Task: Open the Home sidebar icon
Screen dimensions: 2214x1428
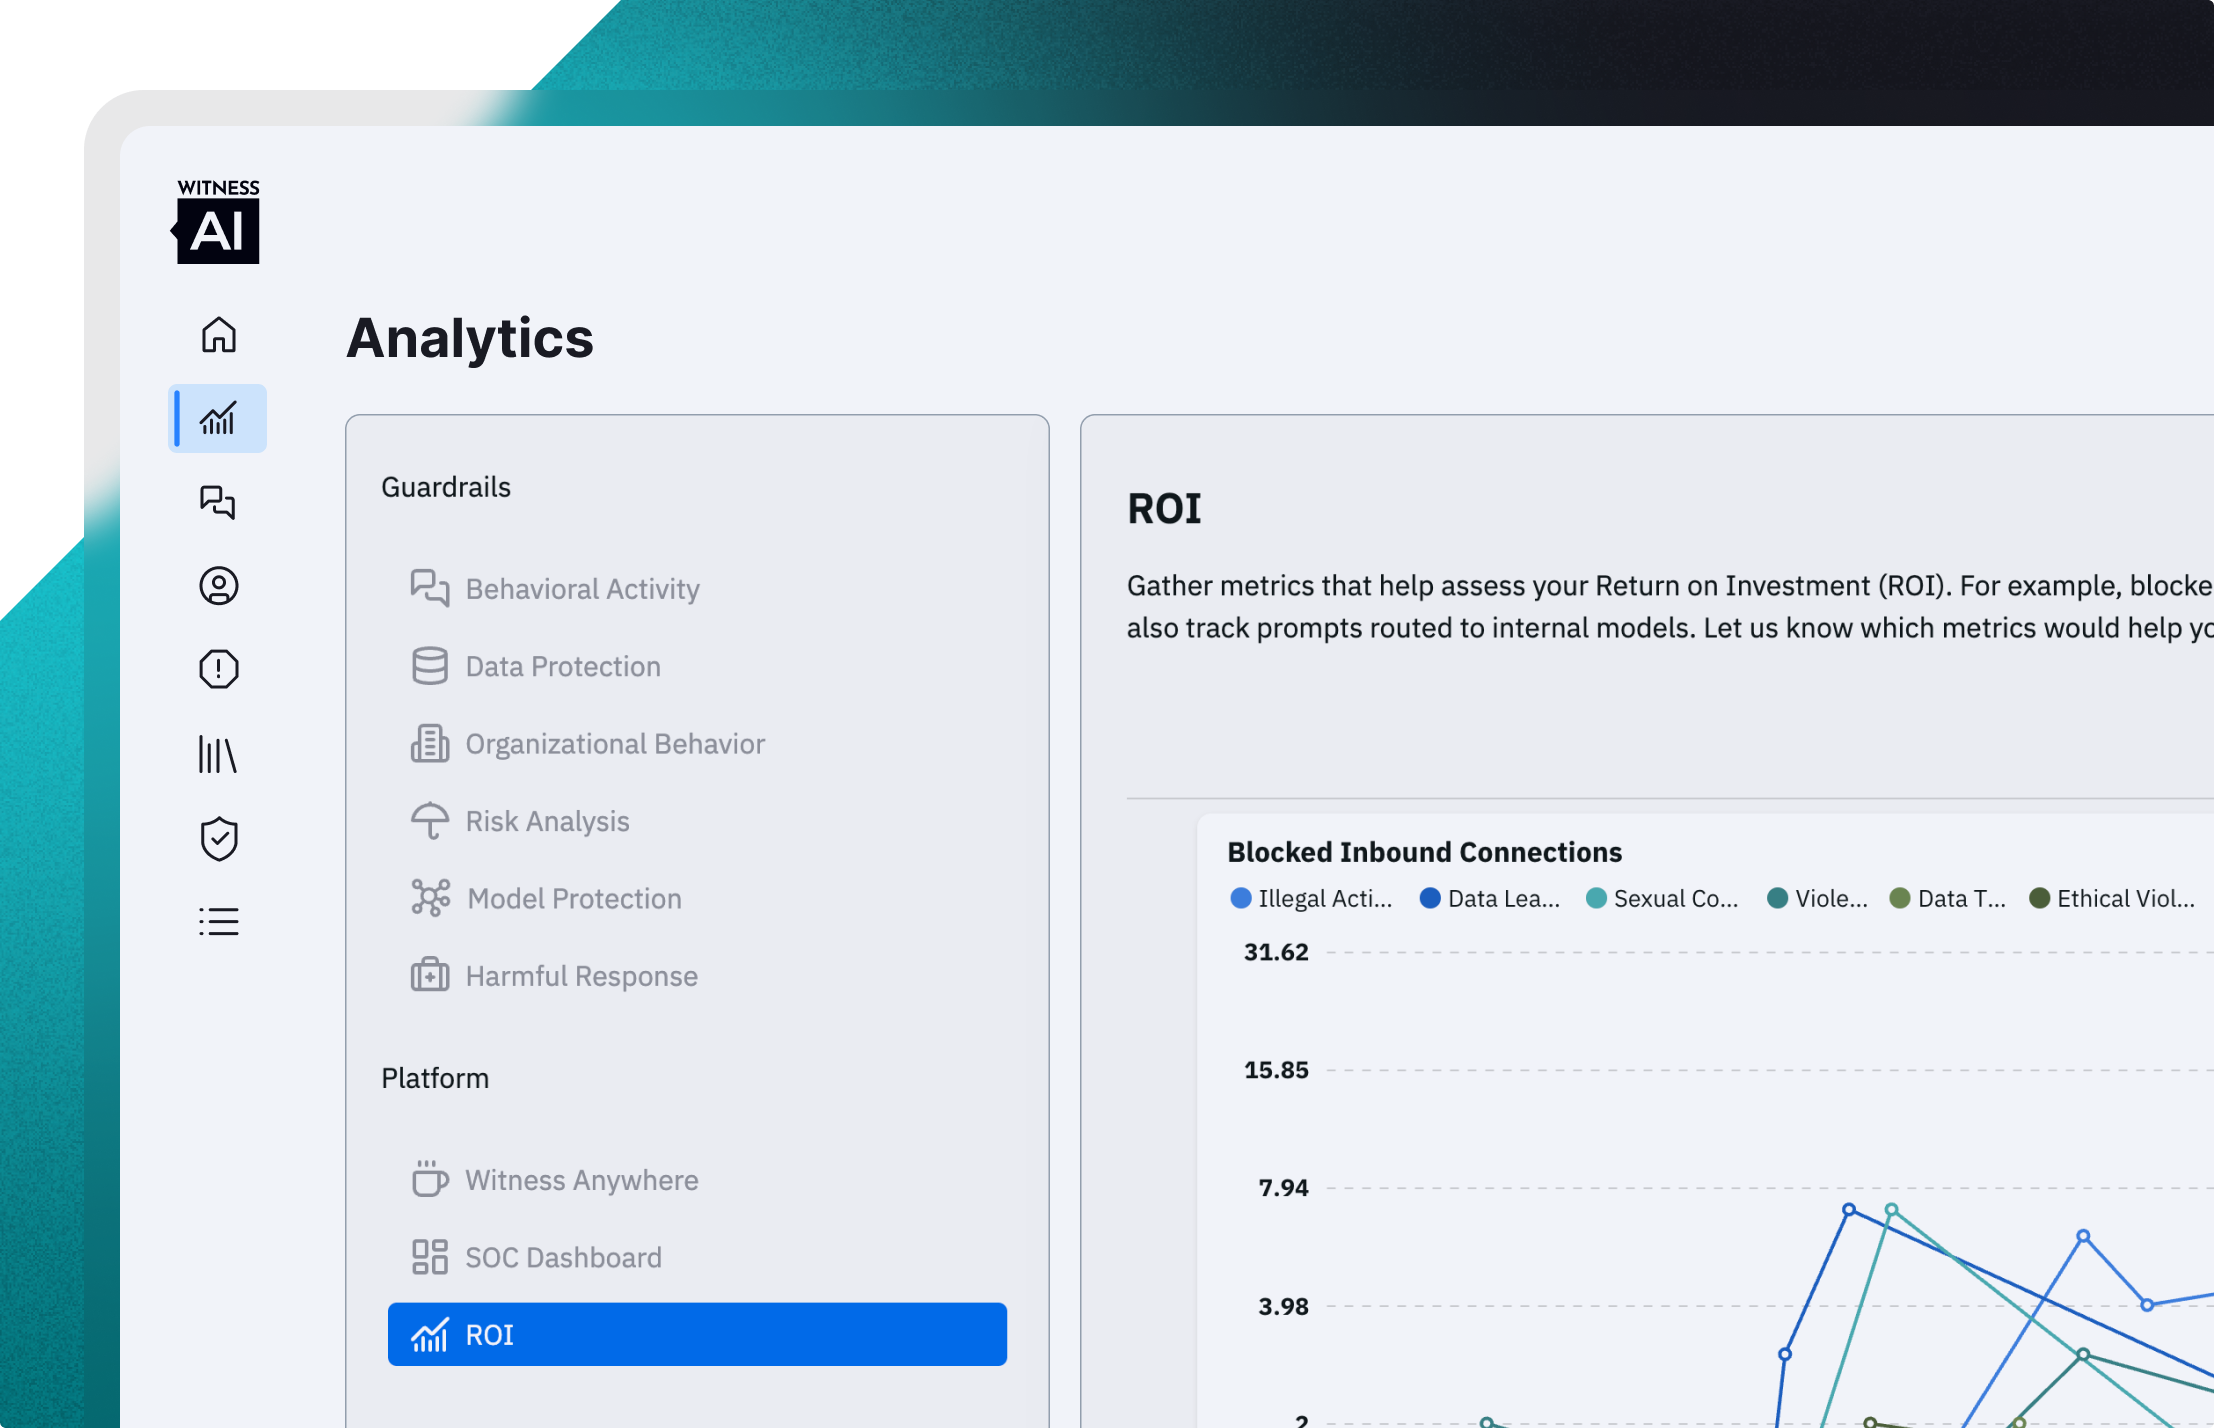Action: [x=218, y=335]
